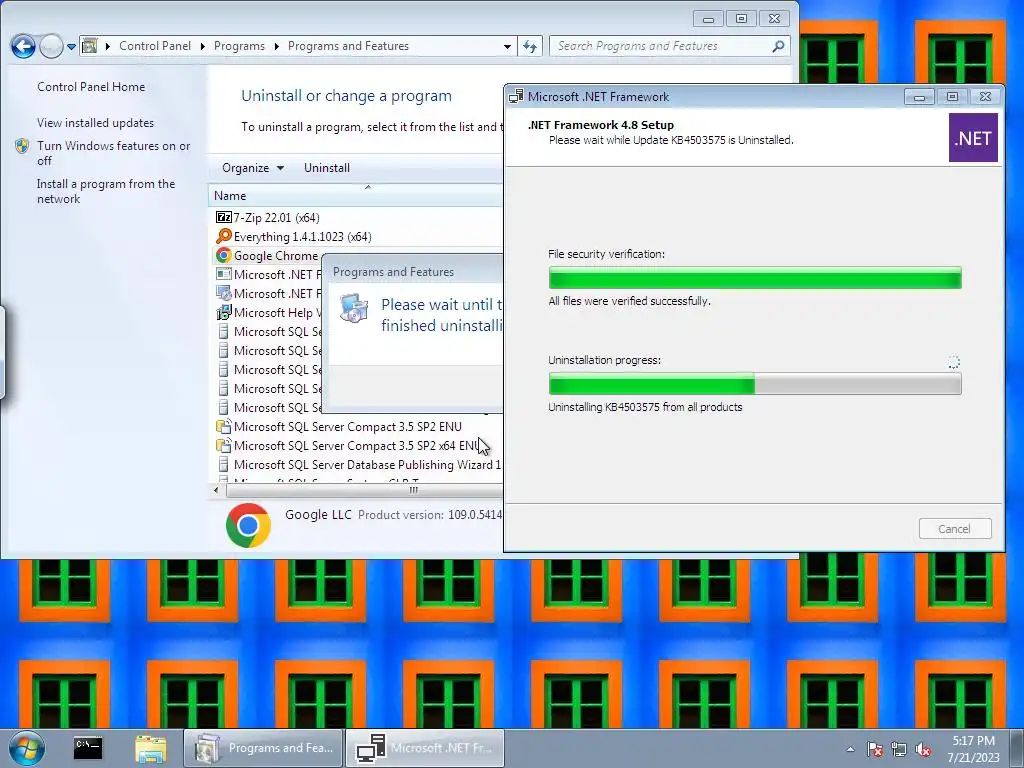Screen dimensions: 1024x768
Task: Click left arrow of horizontal scrollbar
Action: pos(216,490)
